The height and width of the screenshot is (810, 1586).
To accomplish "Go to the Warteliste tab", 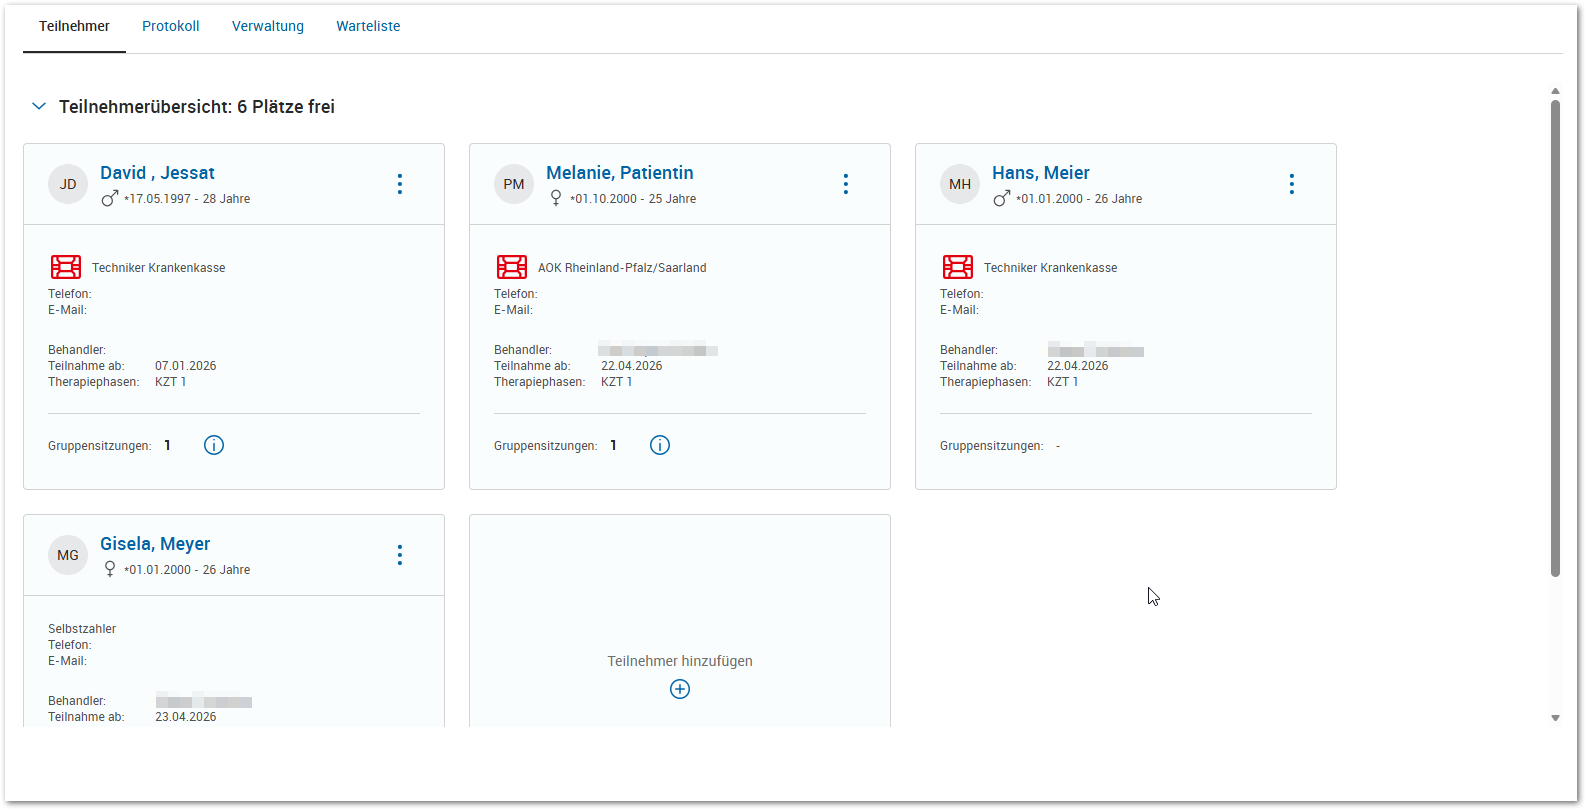I will tap(368, 26).
